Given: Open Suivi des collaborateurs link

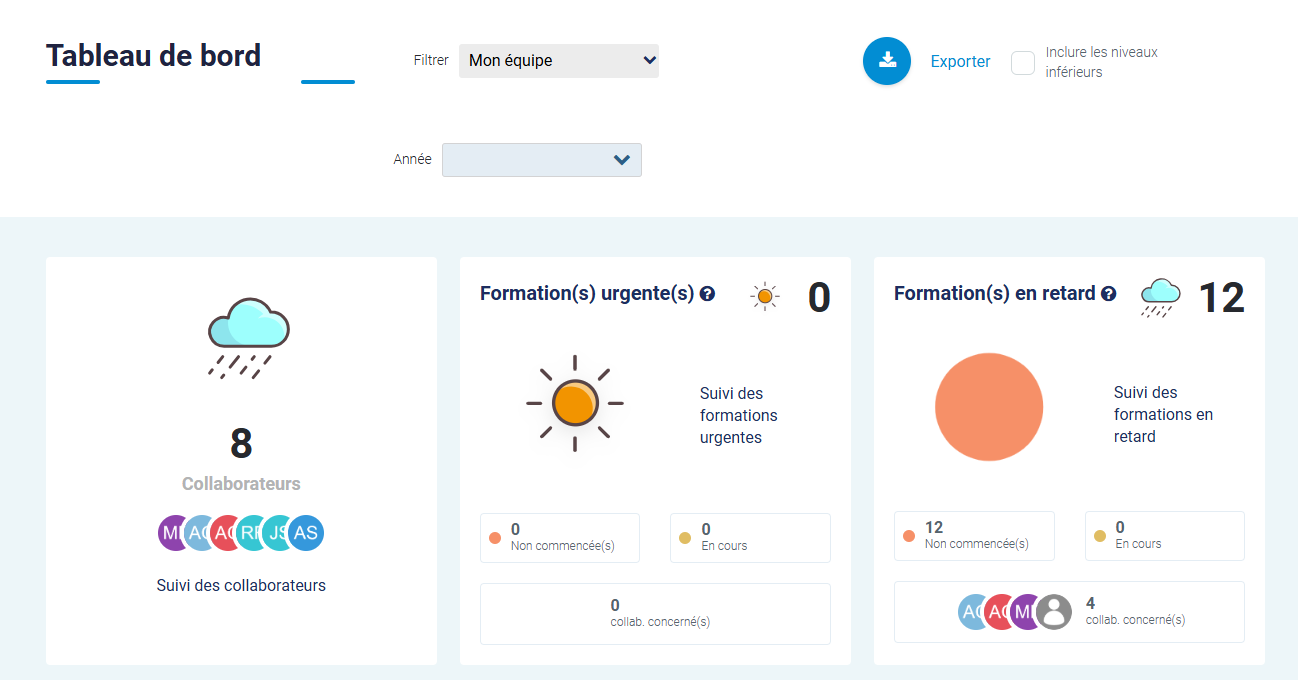Looking at the screenshot, I should 241,585.
